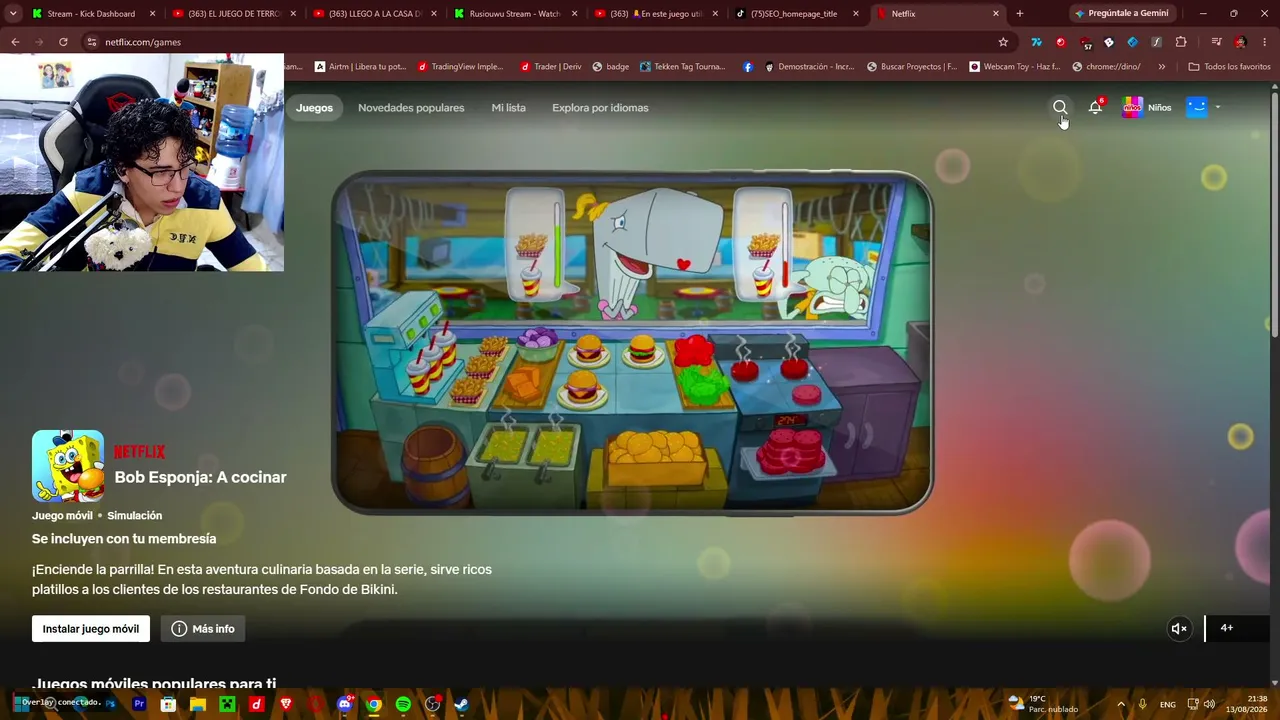Viewport: 1280px width, 720px height.
Task: Click Instalar juego móvil button
Action: click(91, 628)
